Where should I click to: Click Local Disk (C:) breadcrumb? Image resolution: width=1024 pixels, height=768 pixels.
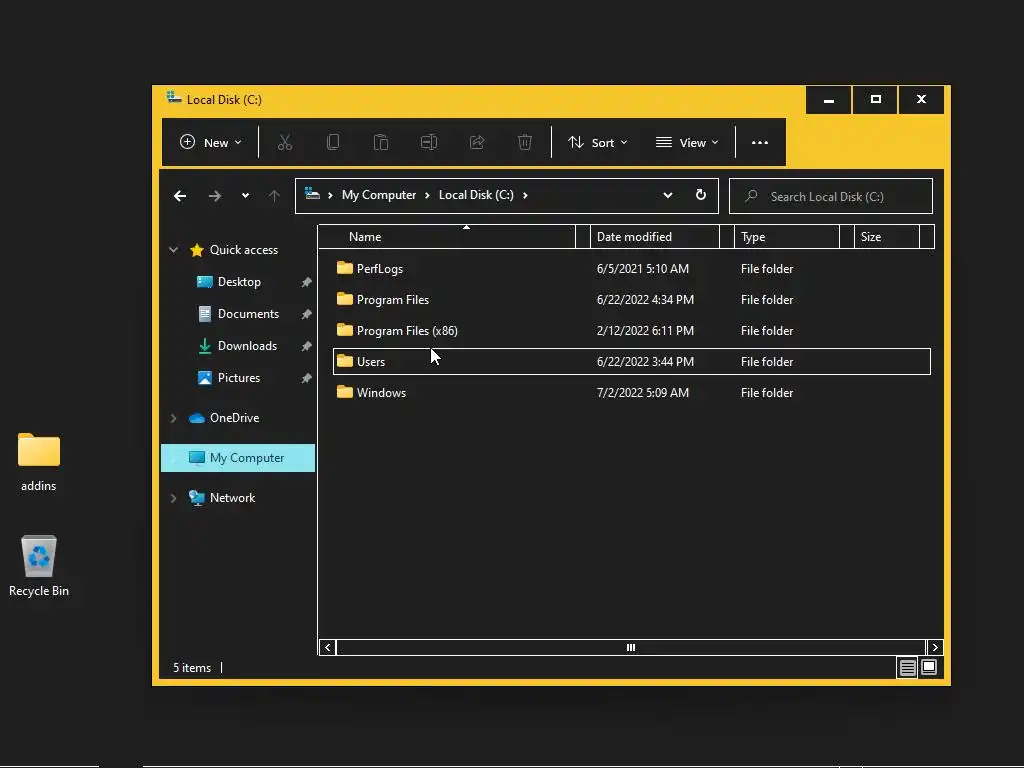pyautogui.click(x=476, y=195)
